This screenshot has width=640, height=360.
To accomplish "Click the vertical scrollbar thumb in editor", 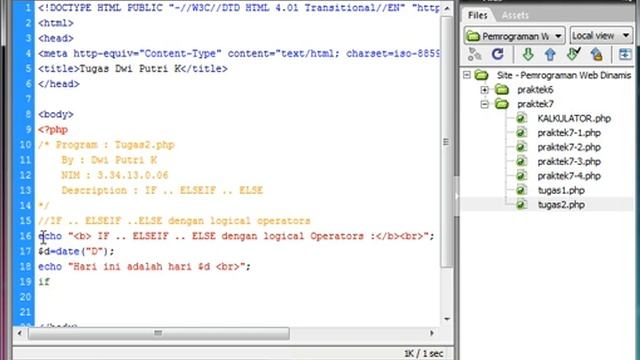I will click(x=447, y=142).
